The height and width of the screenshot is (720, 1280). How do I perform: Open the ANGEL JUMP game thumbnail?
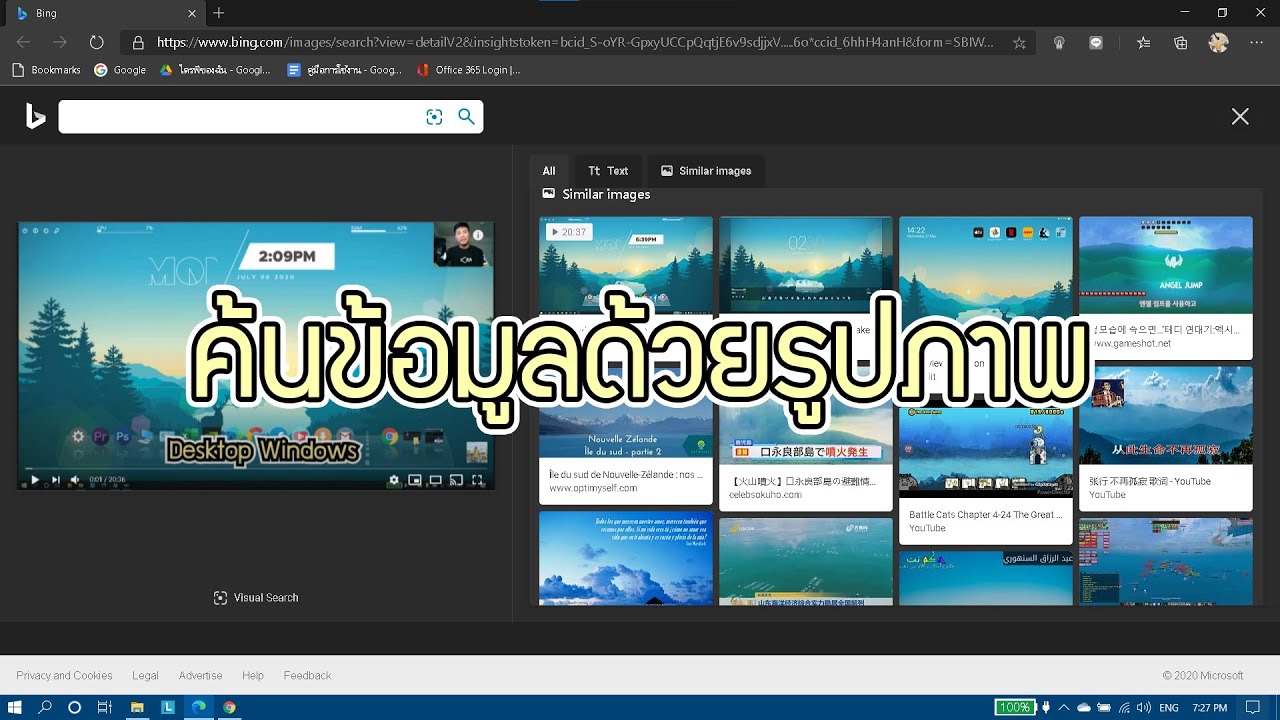(1165, 265)
